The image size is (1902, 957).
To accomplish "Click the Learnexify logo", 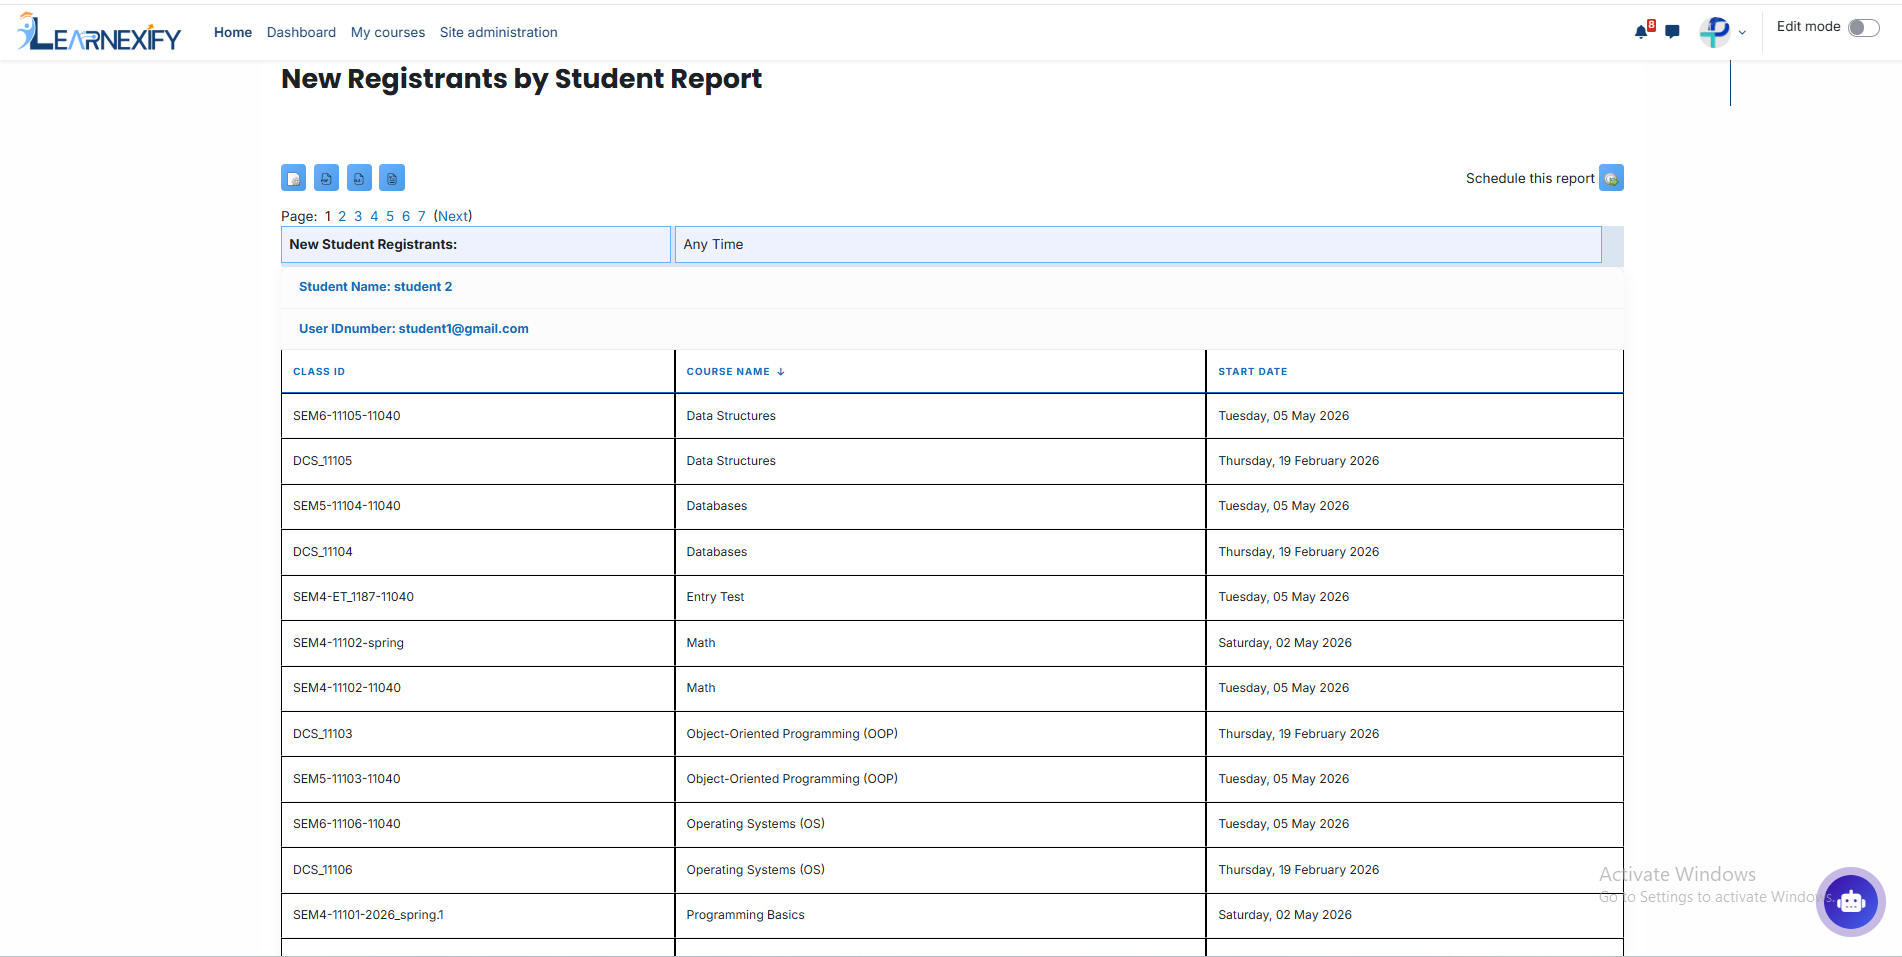I will (99, 32).
